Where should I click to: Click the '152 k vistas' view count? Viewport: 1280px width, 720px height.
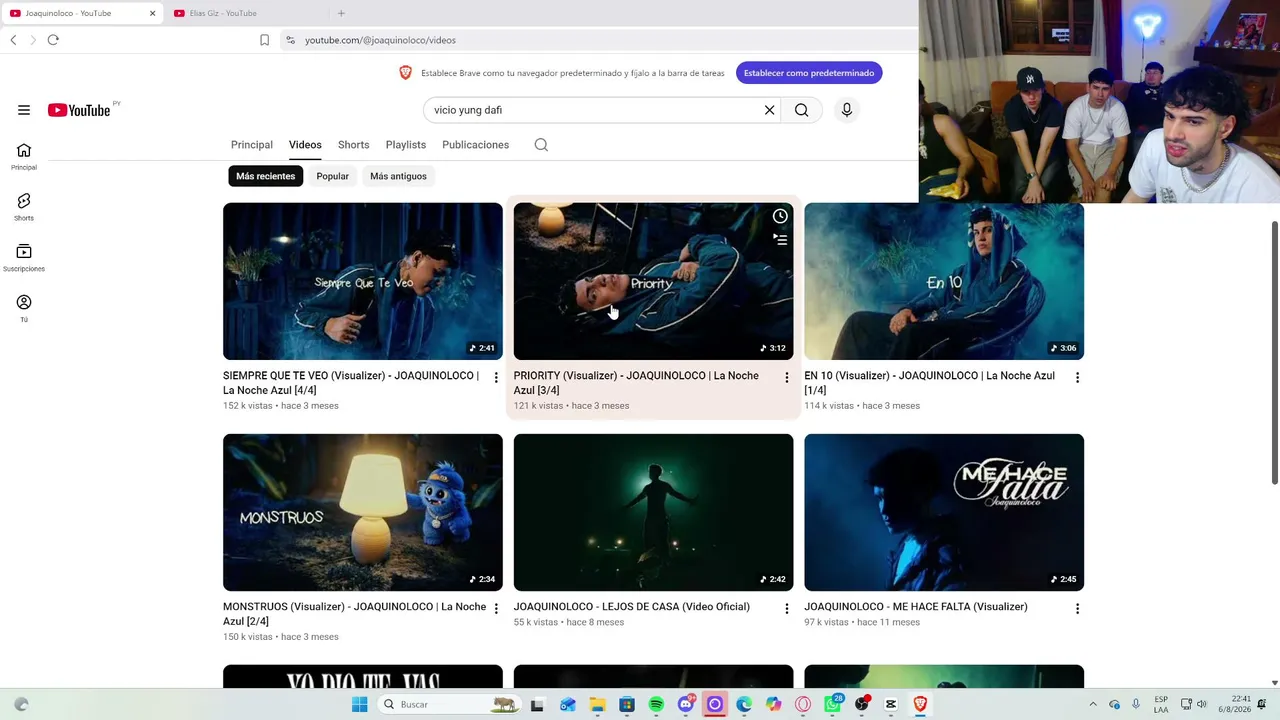click(x=248, y=406)
